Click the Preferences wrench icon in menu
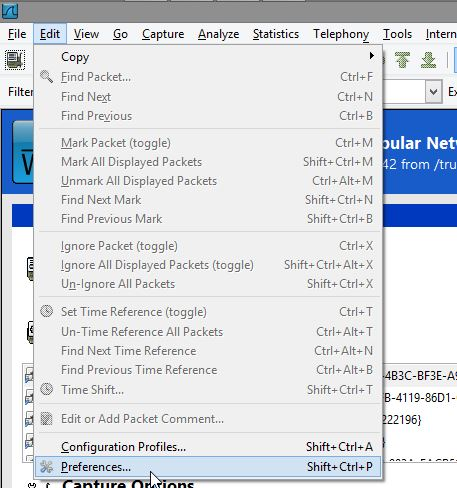The height and width of the screenshot is (488, 457). (x=47, y=467)
